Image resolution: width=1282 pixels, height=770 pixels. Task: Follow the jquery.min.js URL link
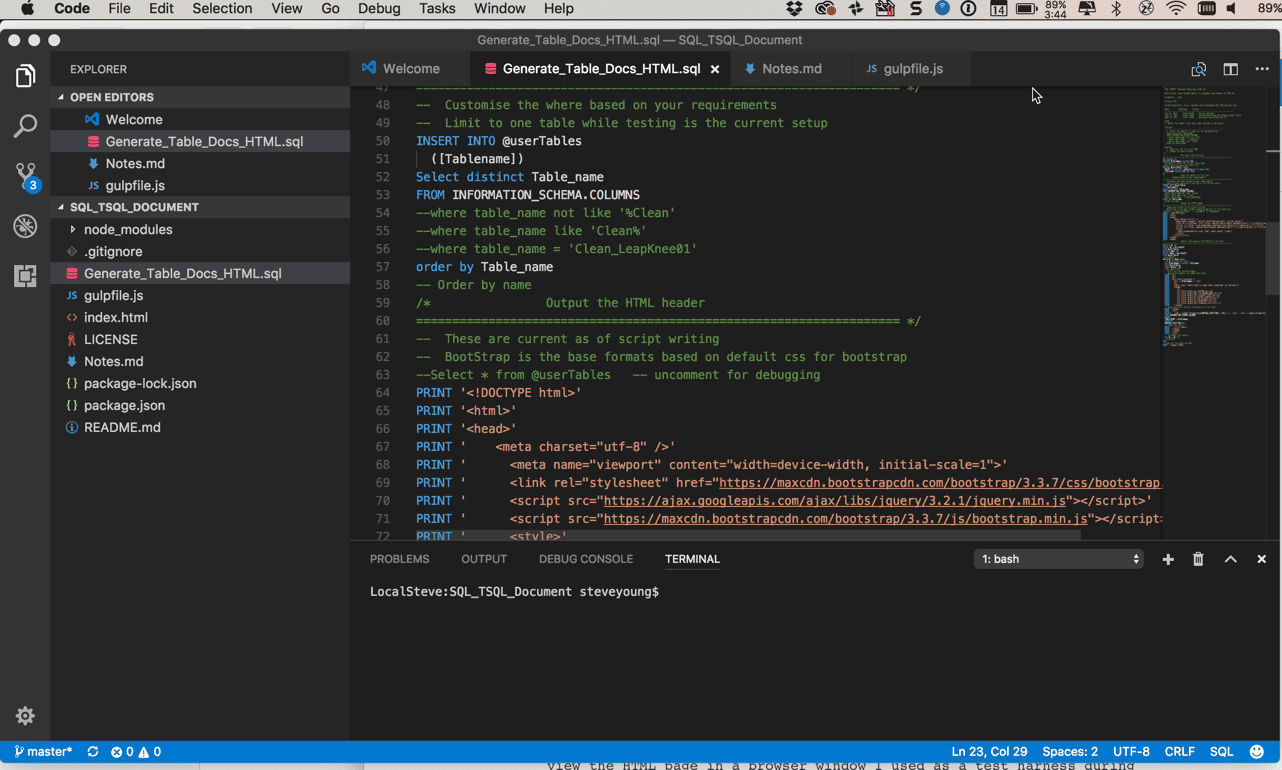coord(835,501)
